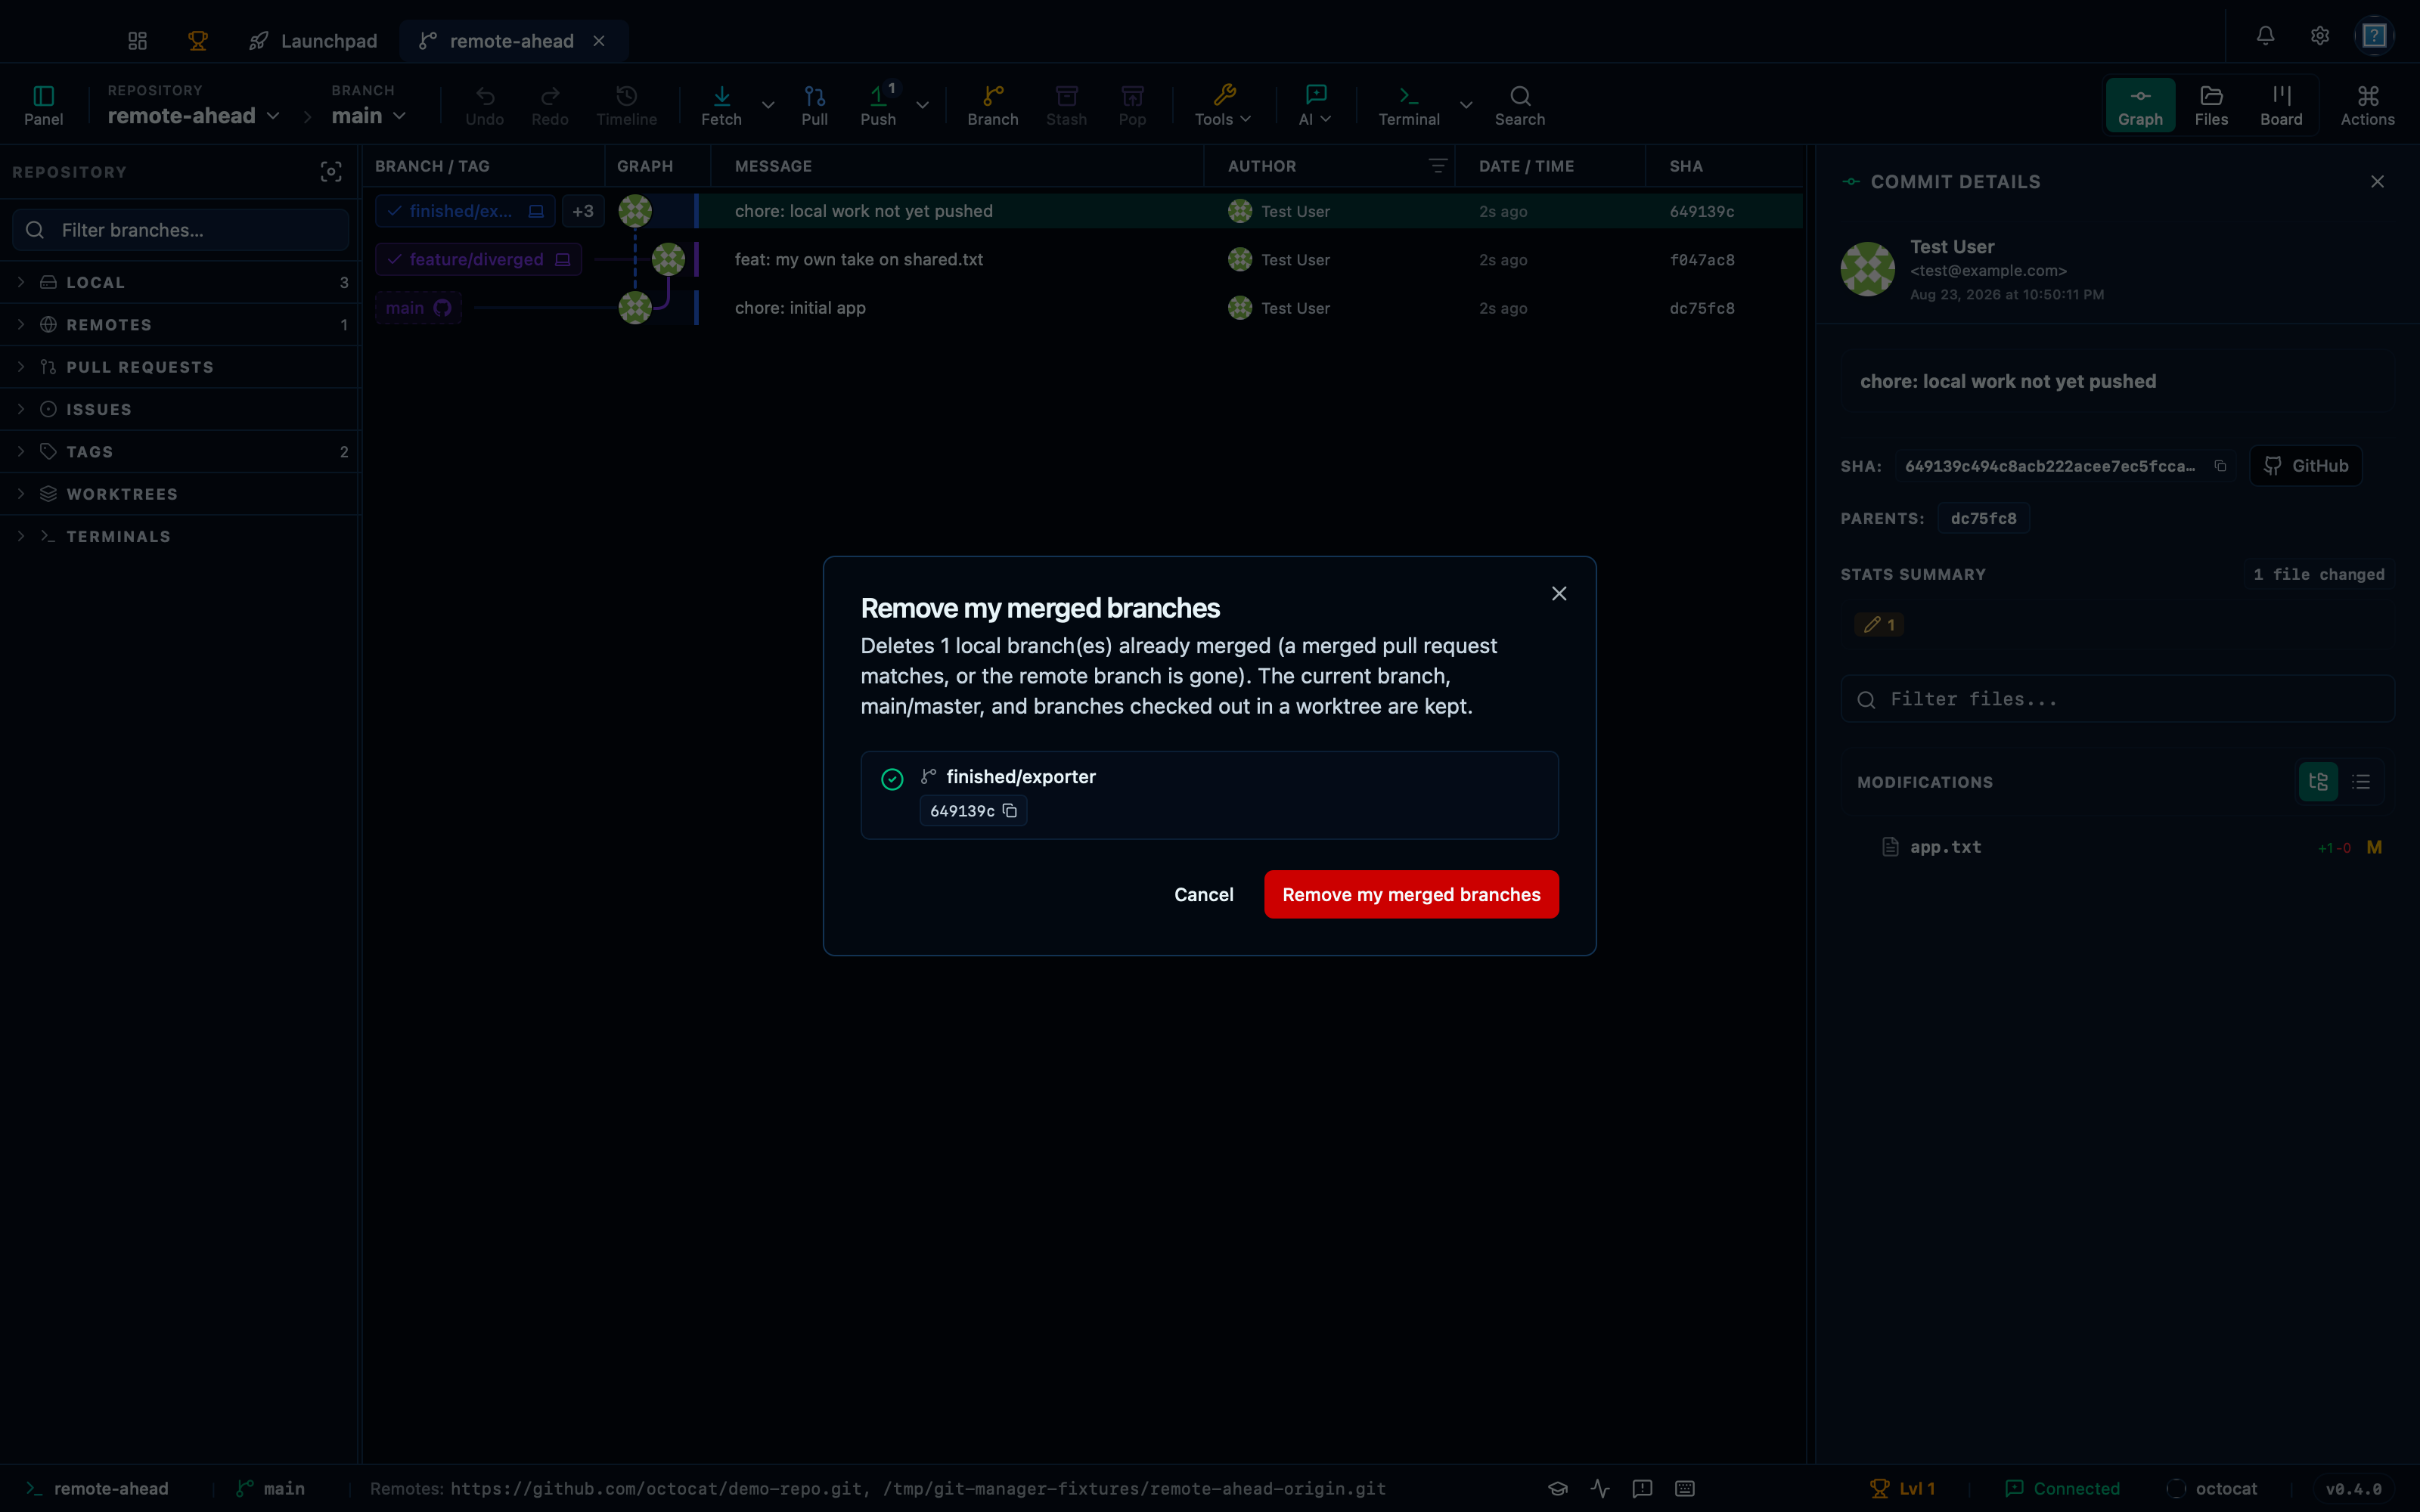Click the activity pulse icon in status bar
The image size is (2420, 1512).
[1600, 1488]
